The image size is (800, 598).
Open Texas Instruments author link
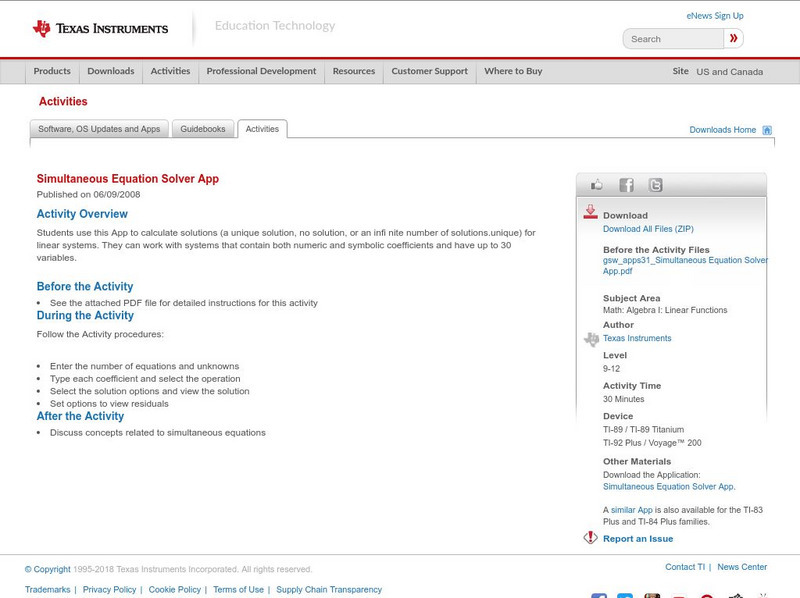637,338
